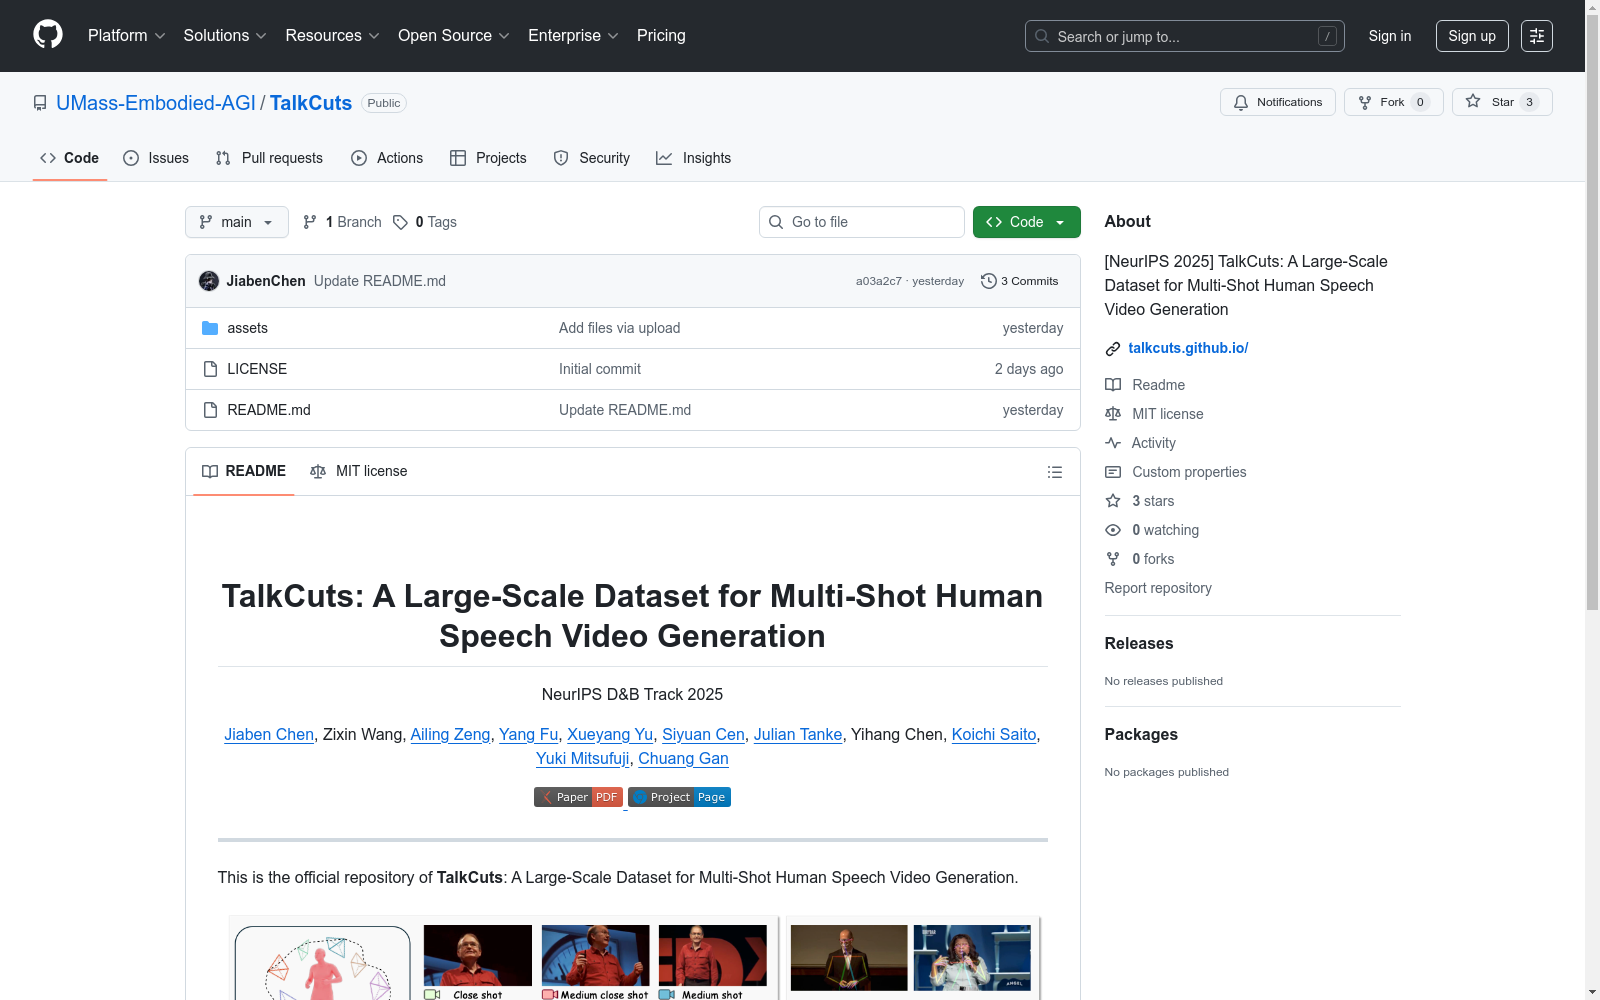Open the Activity pulse link
The height and width of the screenshot is (1000, 1600).
(x=1141, y=443)
